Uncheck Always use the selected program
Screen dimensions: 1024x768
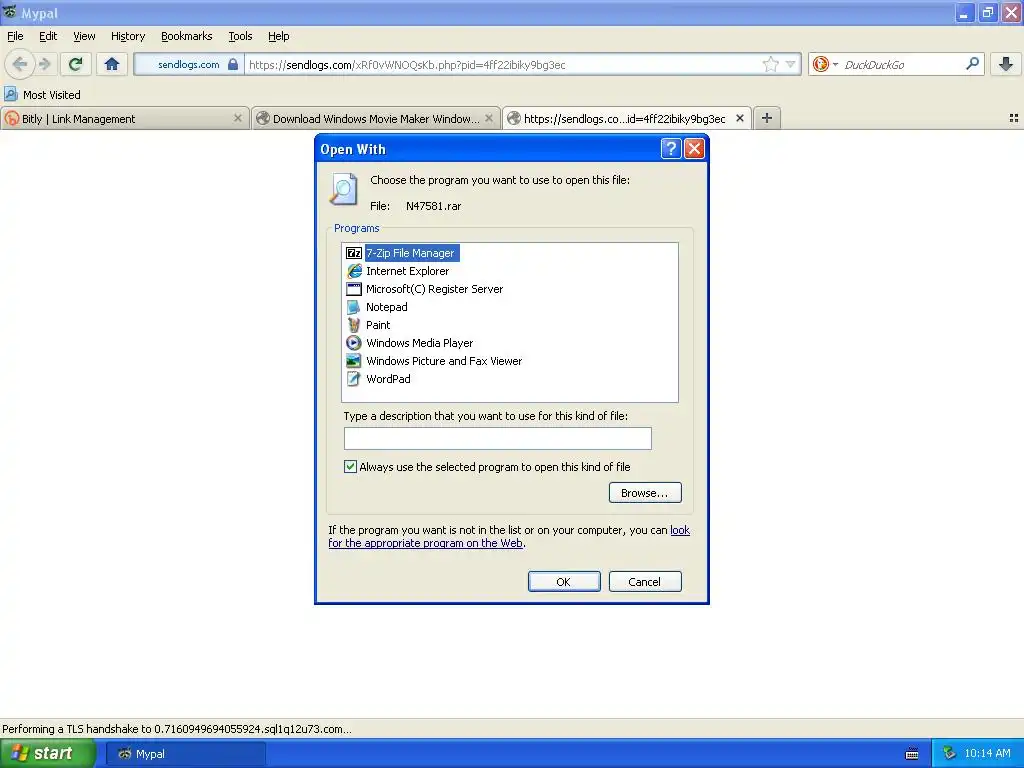[351, 466]
